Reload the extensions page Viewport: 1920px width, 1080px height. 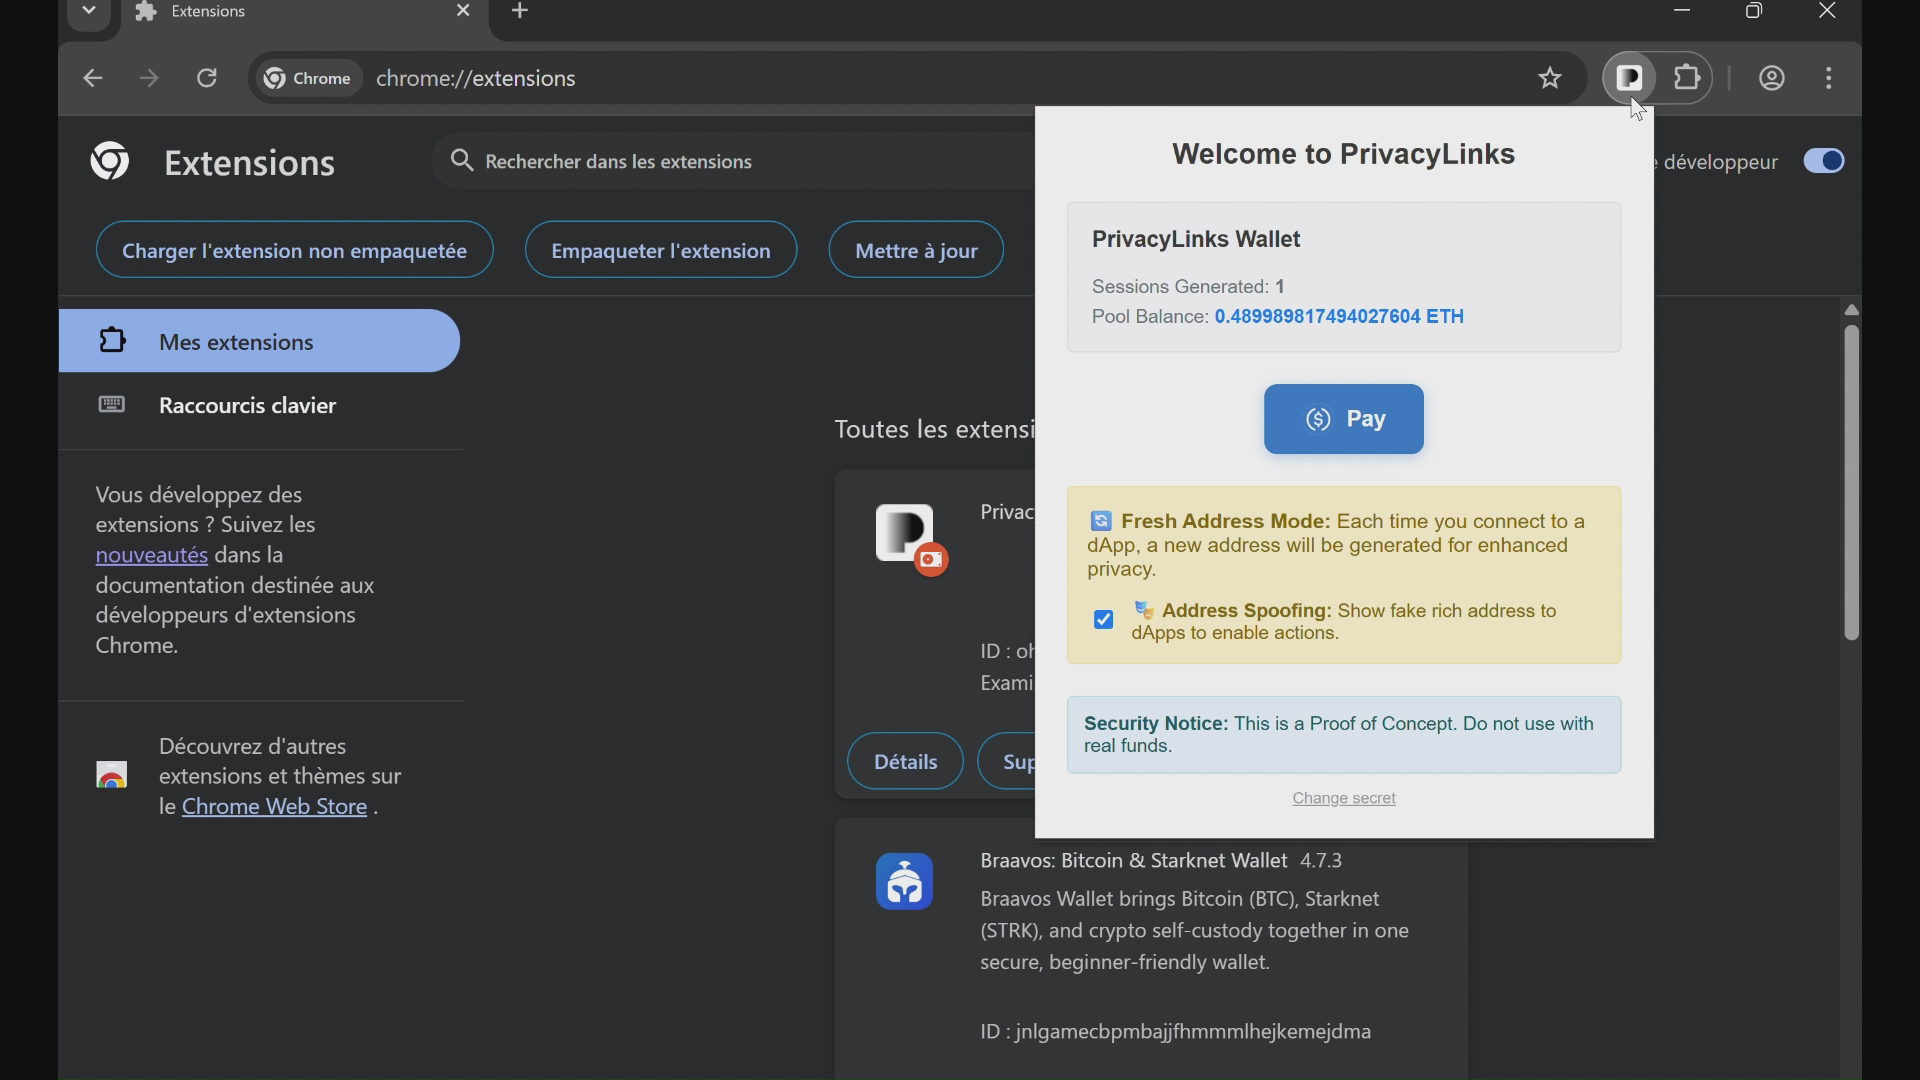207,78
